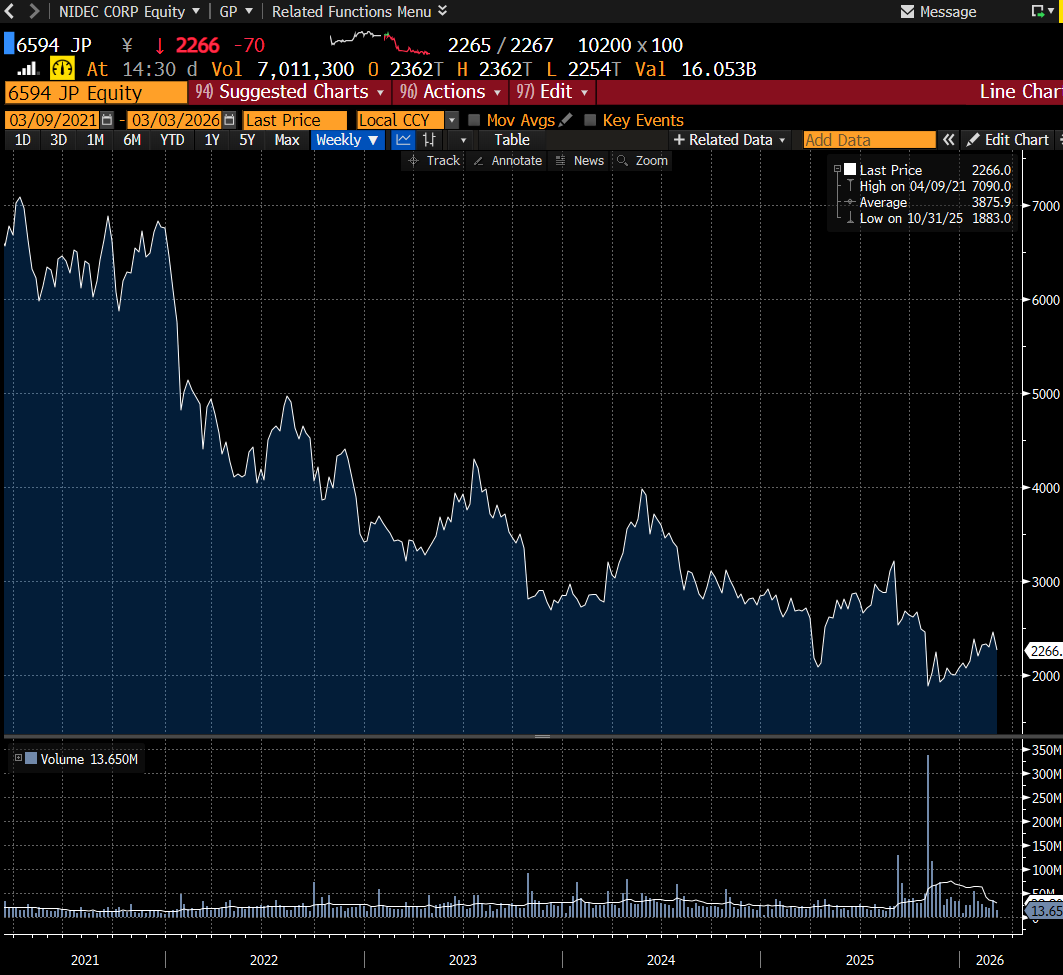Click the Edit Chart button label
The image size is (1063, 975).
pyautogui.click(x=1017, y=140)
